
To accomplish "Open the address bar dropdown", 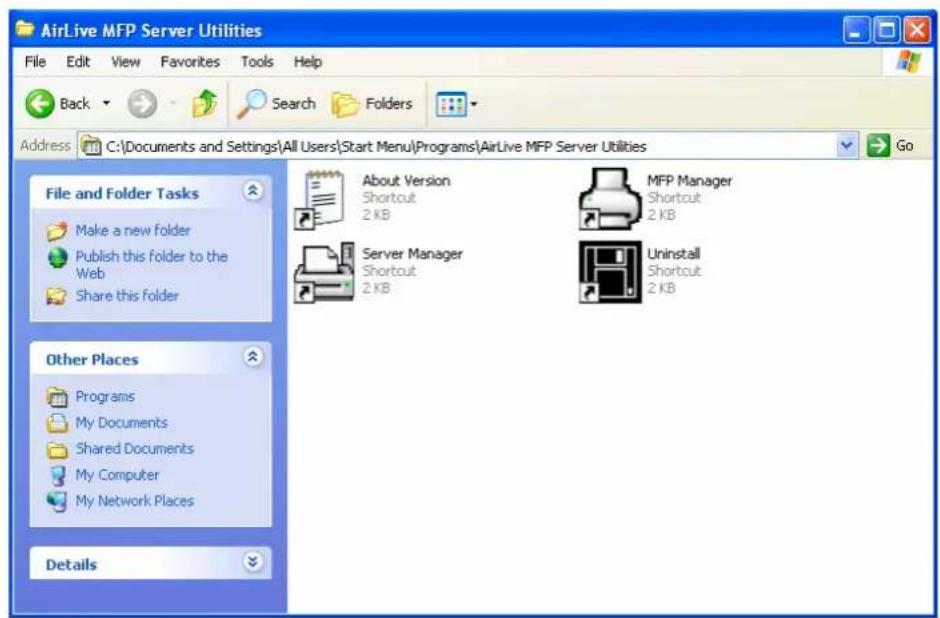I will (x=846, y=146).
